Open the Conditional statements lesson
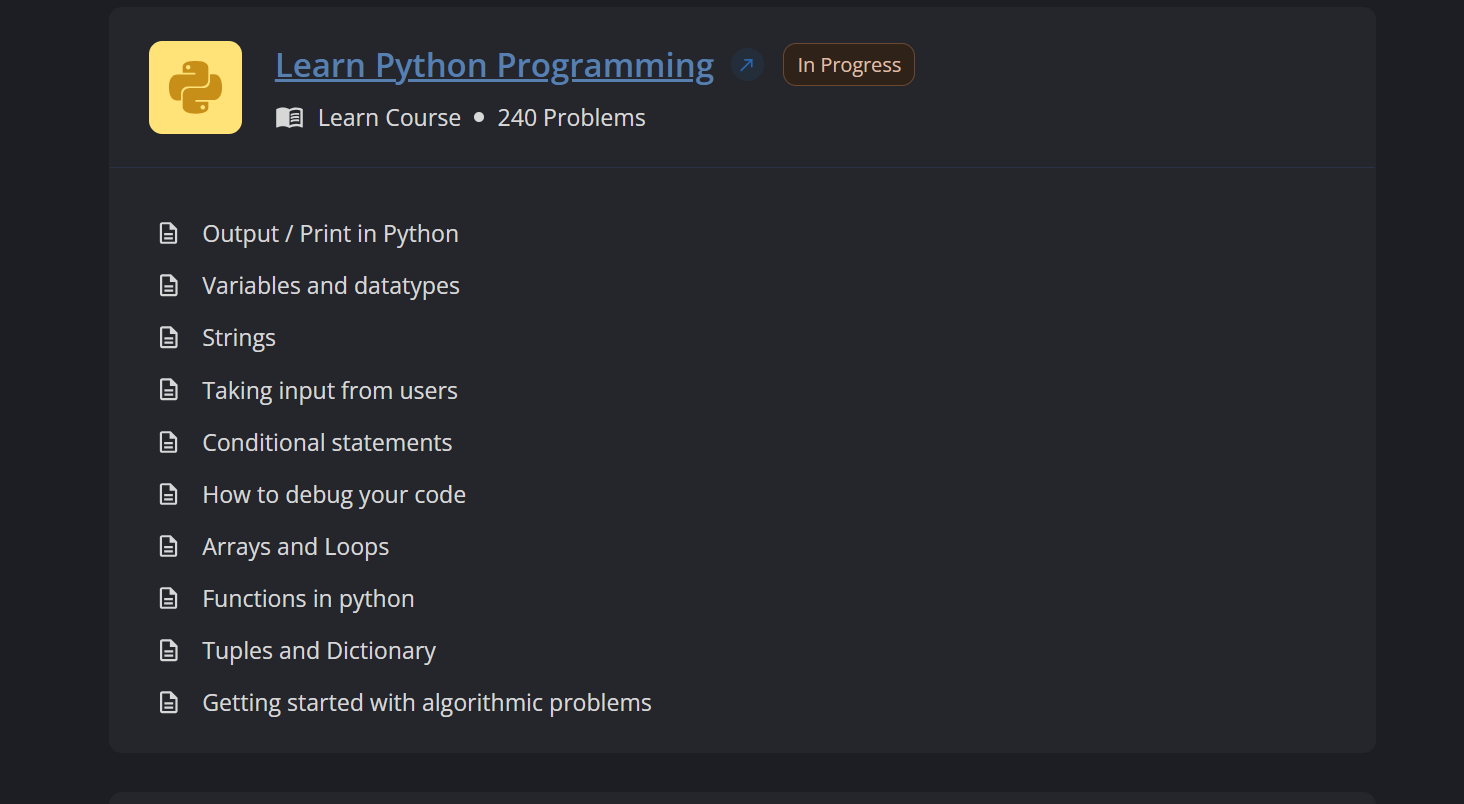 pos(327,442)
